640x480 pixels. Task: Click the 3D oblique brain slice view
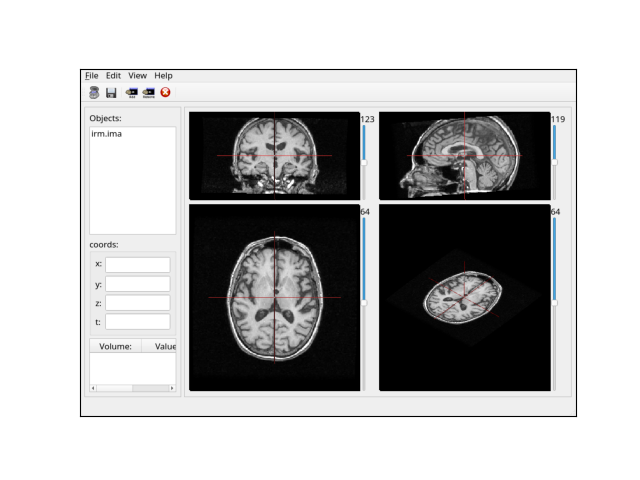pyautogui.click(x=464, y=298)
